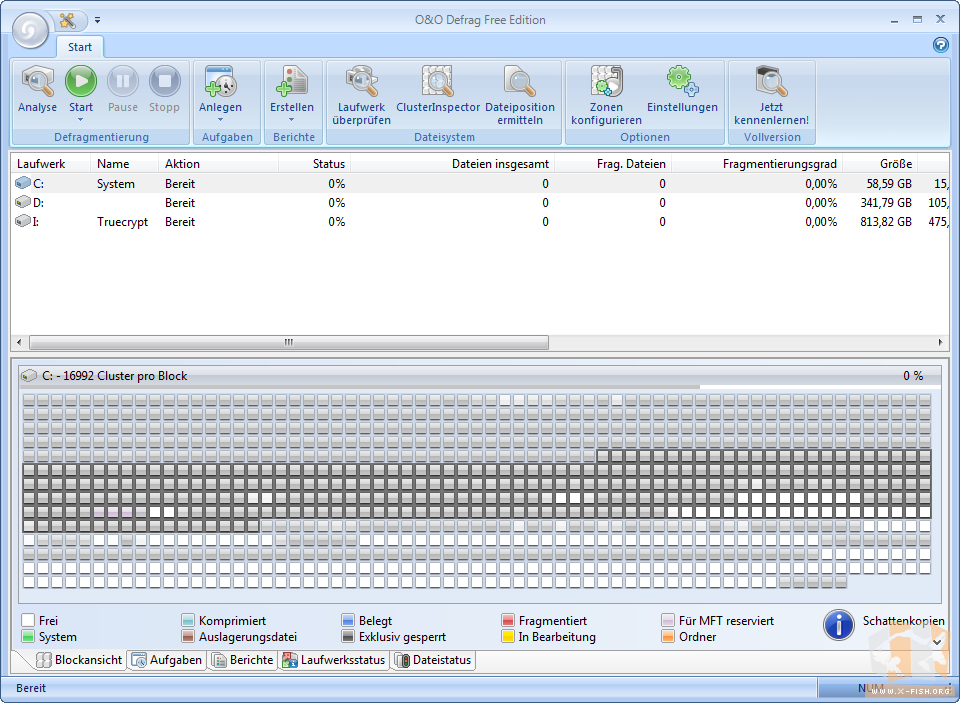Start defragmentation with the green play icon

[x=81, y=81]
